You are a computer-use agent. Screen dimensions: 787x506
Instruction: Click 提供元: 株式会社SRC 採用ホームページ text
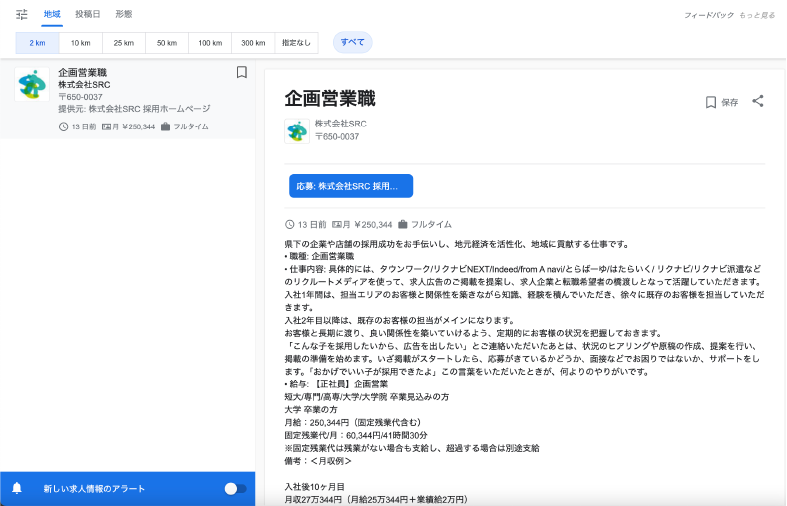[x=134, y=109]
